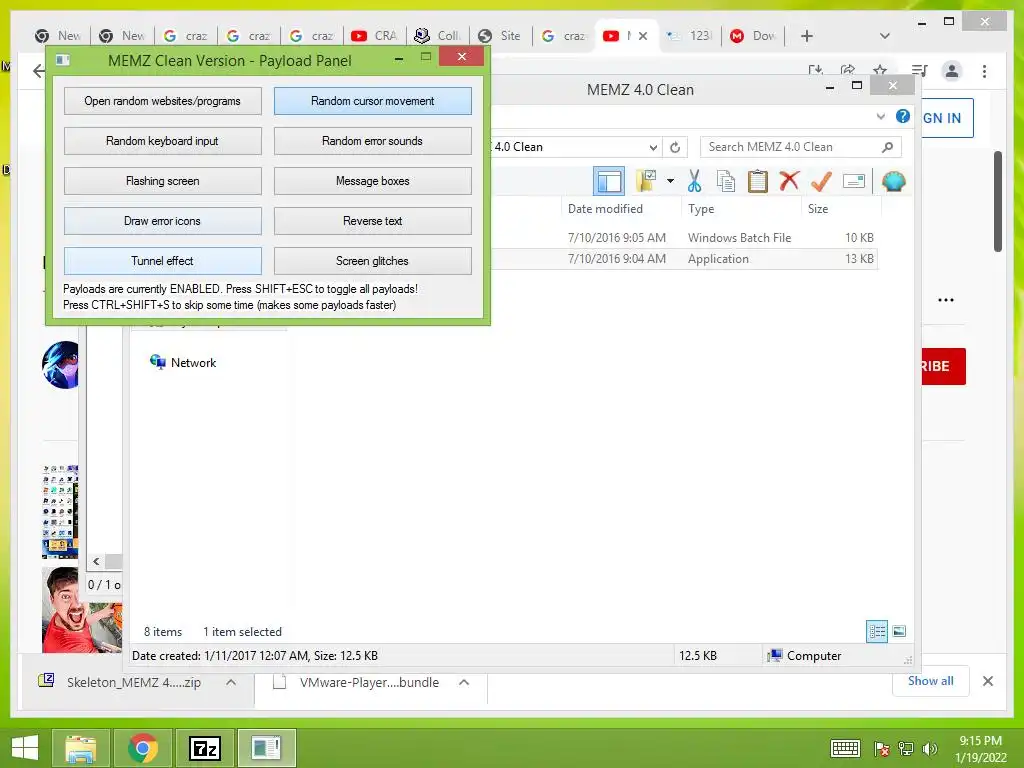Open Chrome tab search chevron
Screen dimensions: 1024x768
point(884,36)
